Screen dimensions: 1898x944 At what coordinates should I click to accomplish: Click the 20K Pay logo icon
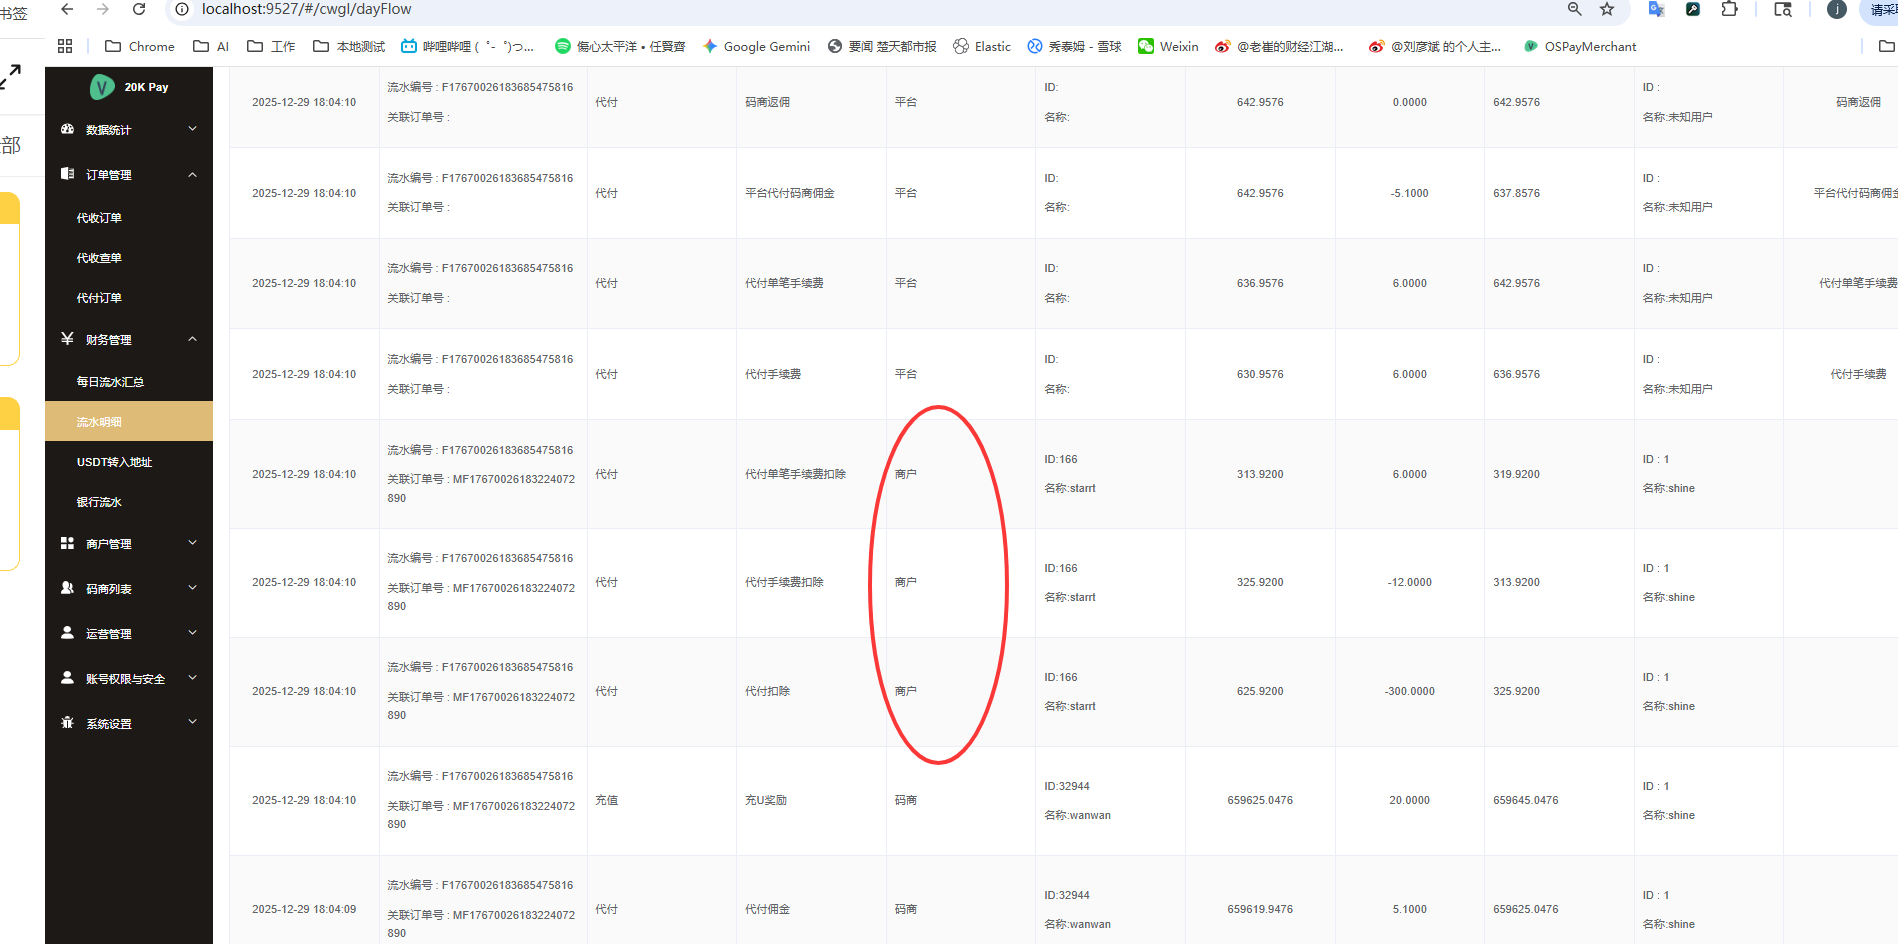coord(102,87)
